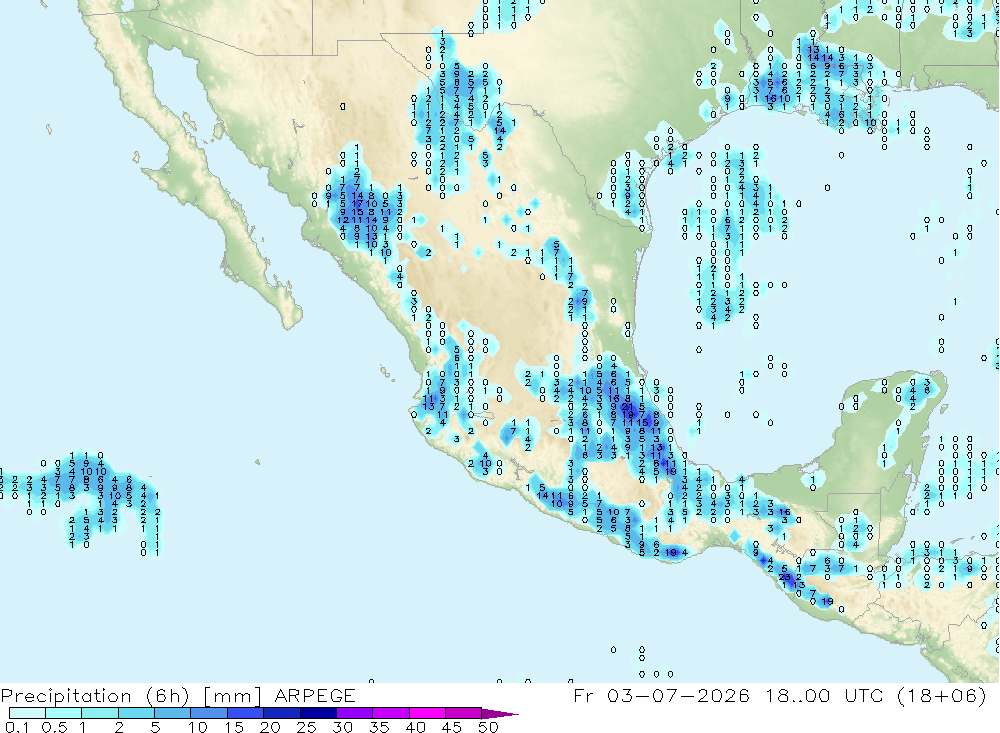The height and width of the screenshot is (733, 1000).
Task: Click the '30' legend value
Action: point(342,727)
